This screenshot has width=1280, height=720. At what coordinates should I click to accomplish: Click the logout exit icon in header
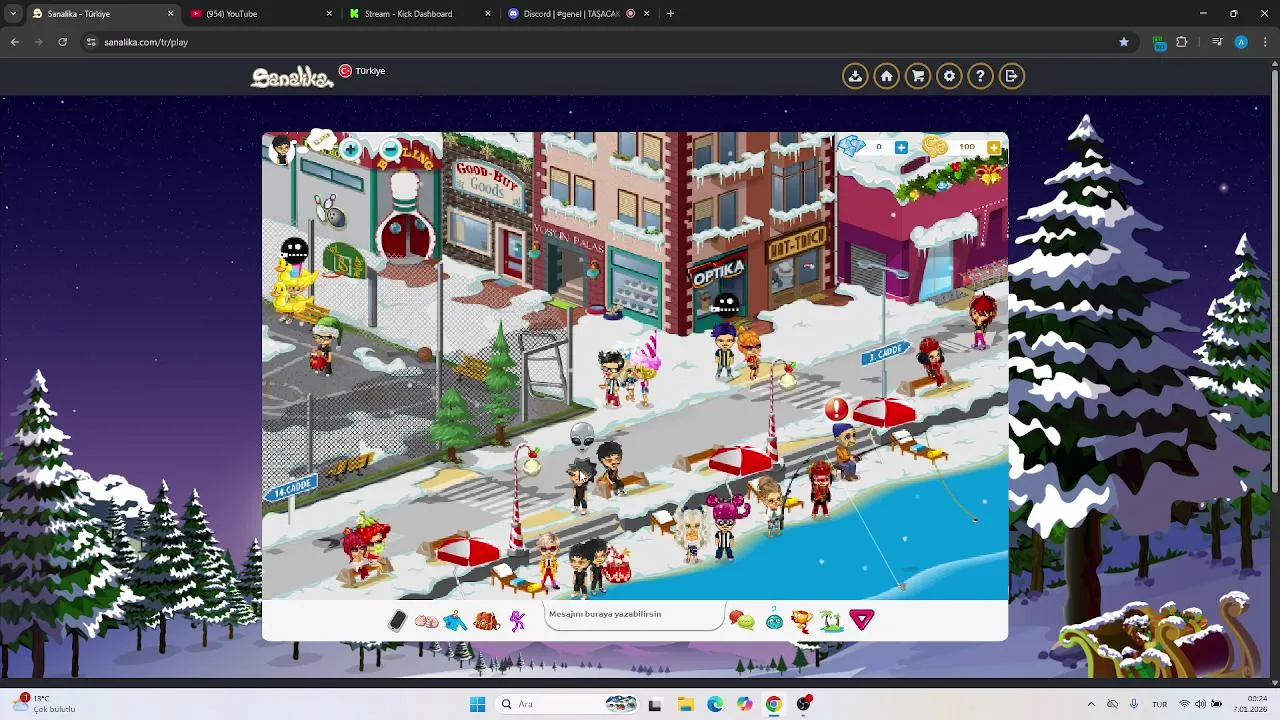point(1011,76)
